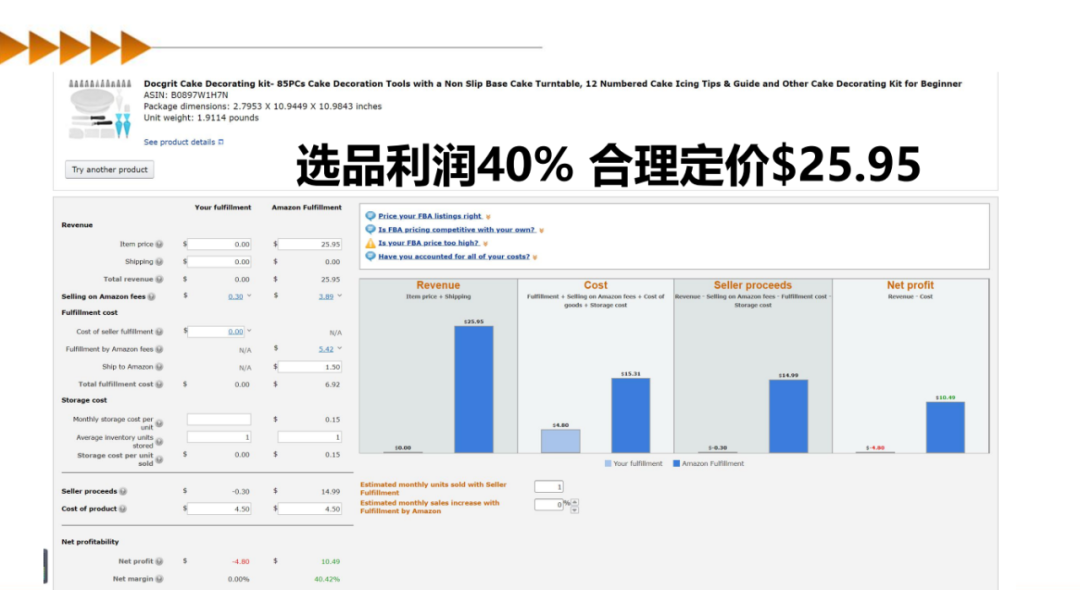
Task: Expand 'Is your FBA price too high' arrow
Action: coord(486,244)
